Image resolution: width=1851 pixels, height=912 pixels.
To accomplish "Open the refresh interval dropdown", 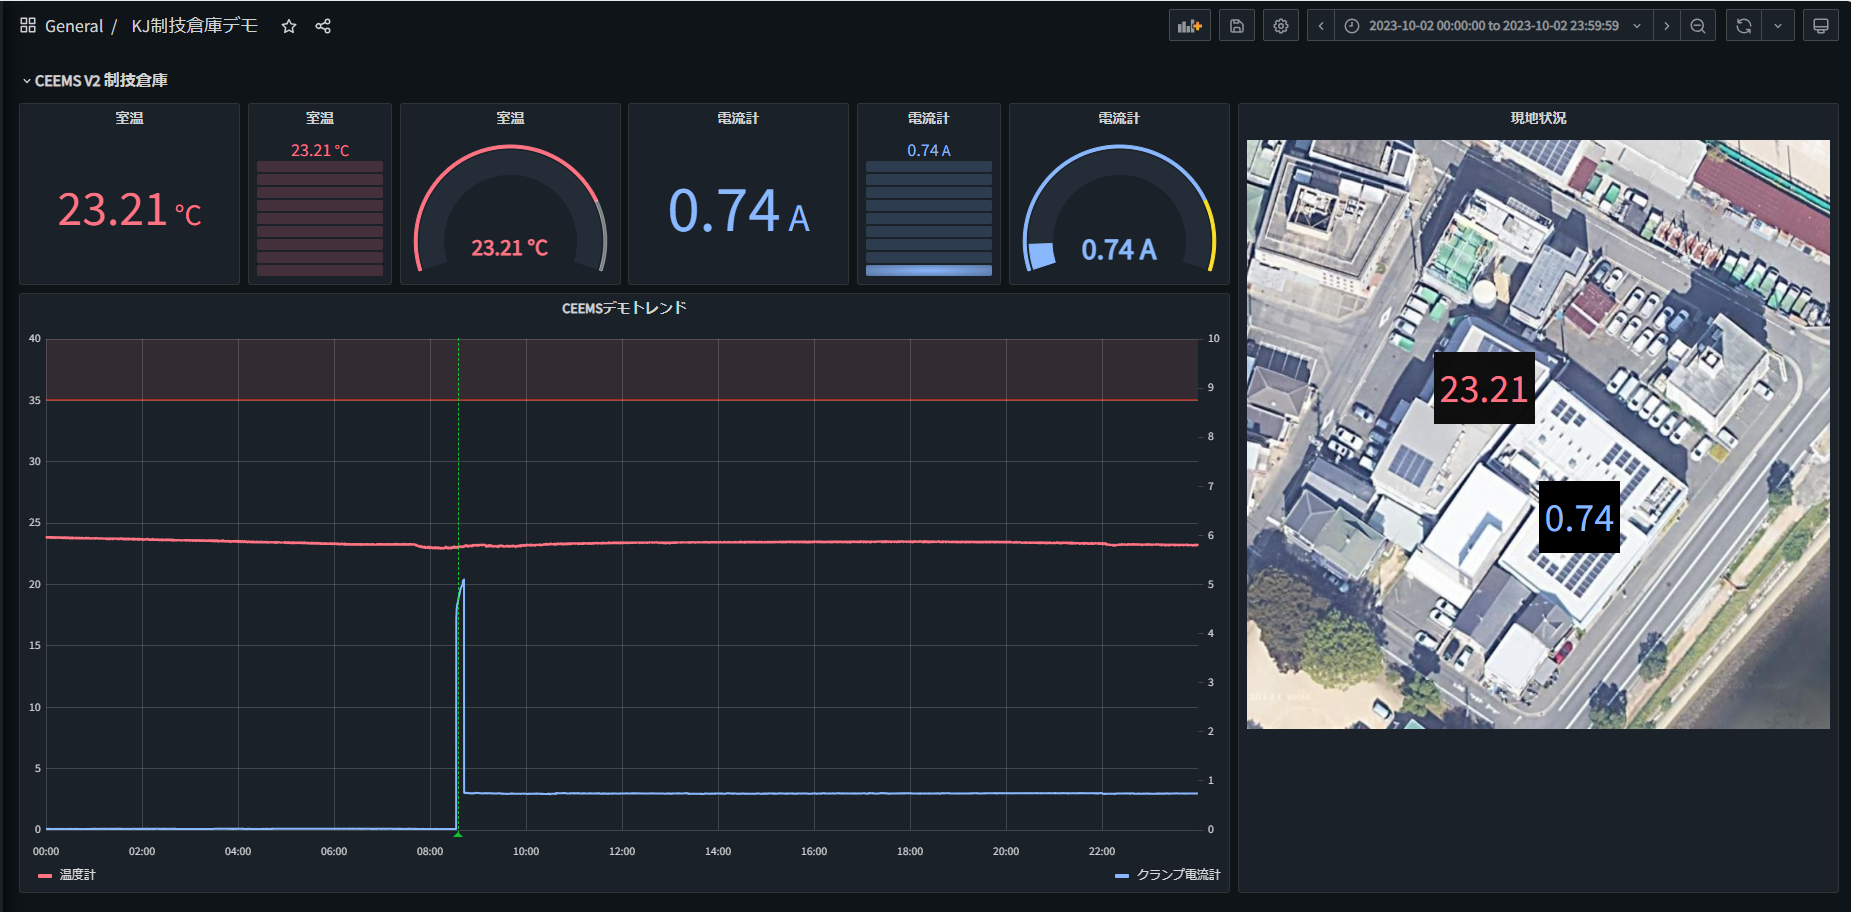I will (x=1778, y=26).
